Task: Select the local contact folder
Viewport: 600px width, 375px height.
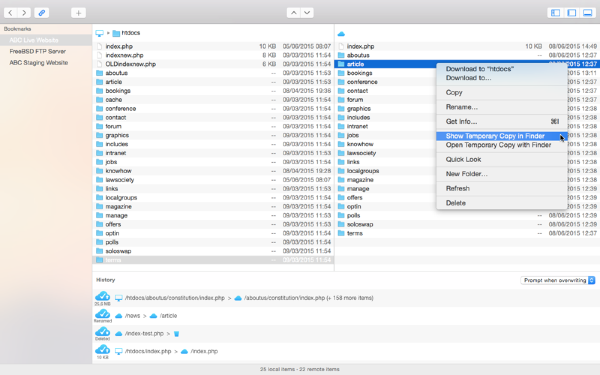Action: [x=213, y=117]
